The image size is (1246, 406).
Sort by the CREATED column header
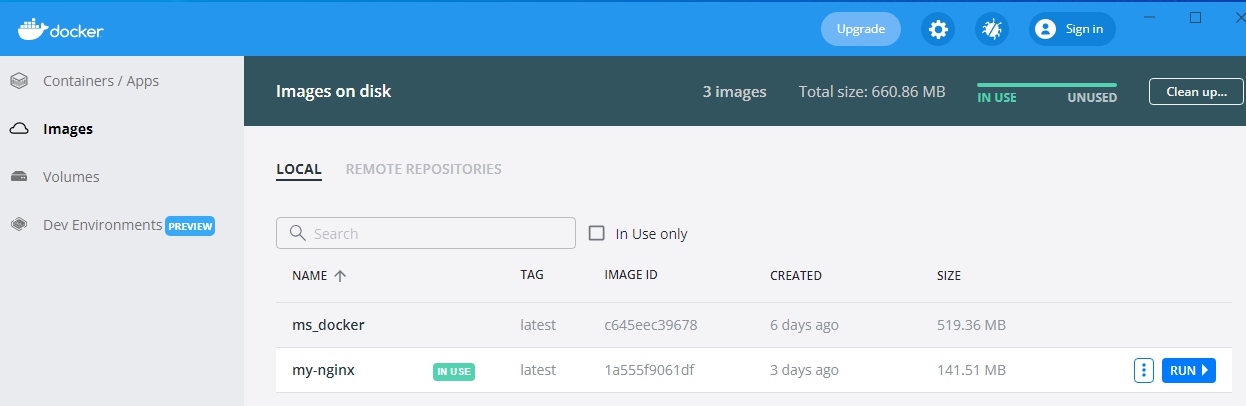coord(796,275)
